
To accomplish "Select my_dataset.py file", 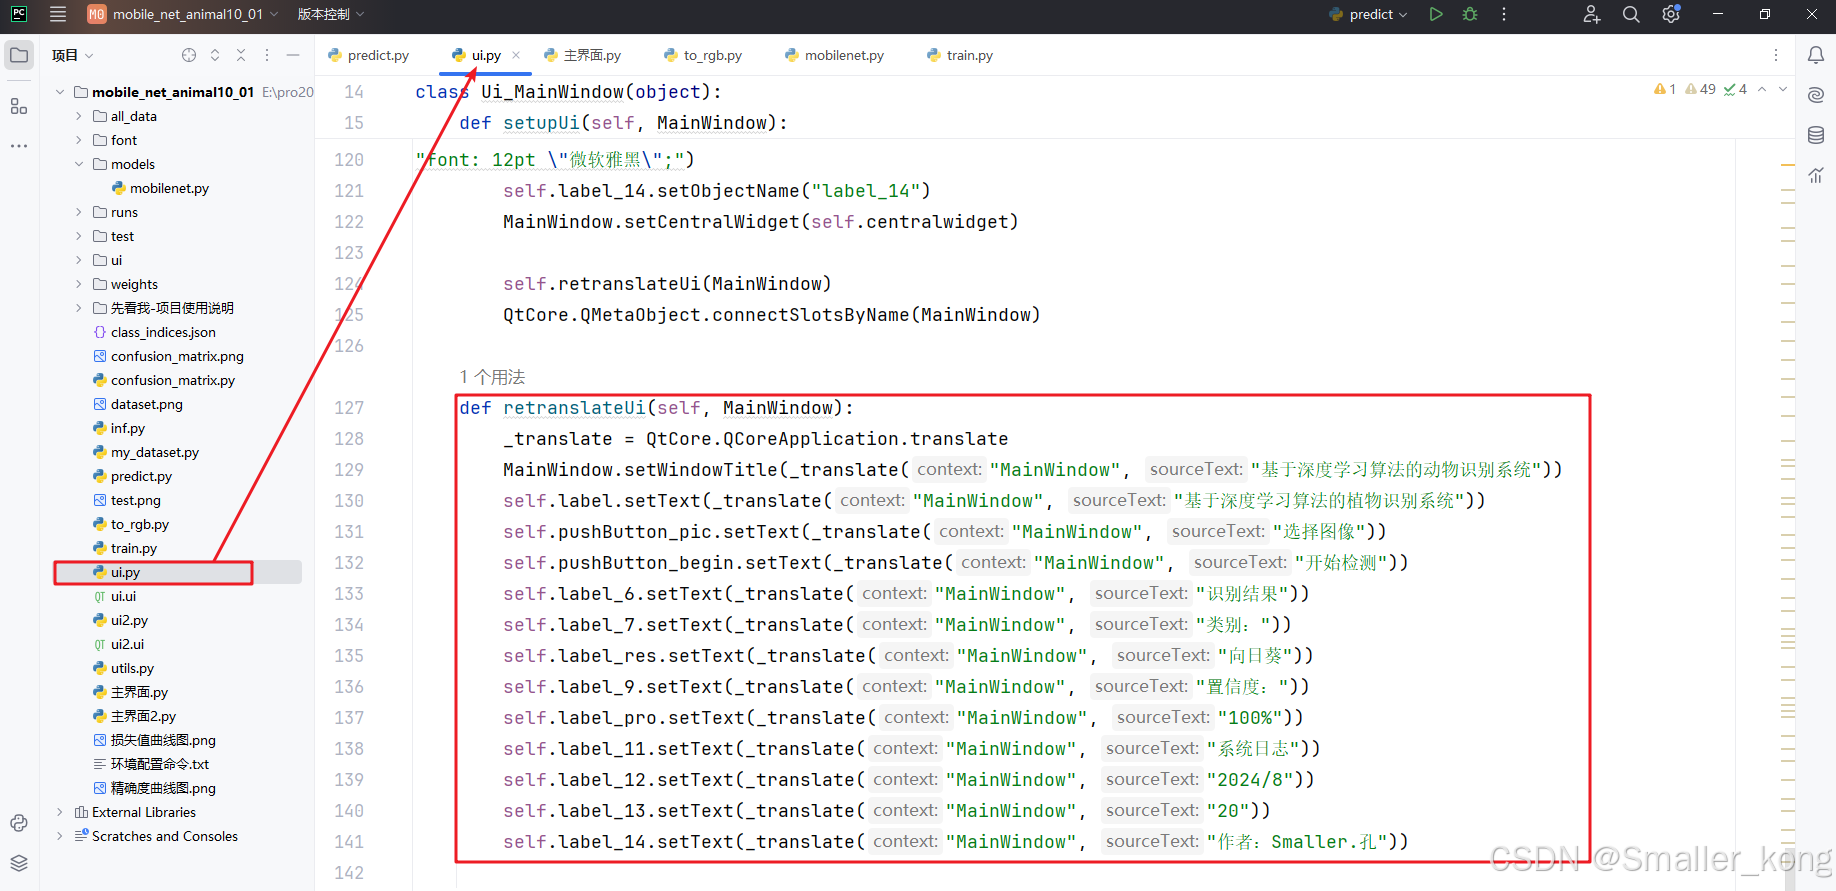I will coord(146,452).
